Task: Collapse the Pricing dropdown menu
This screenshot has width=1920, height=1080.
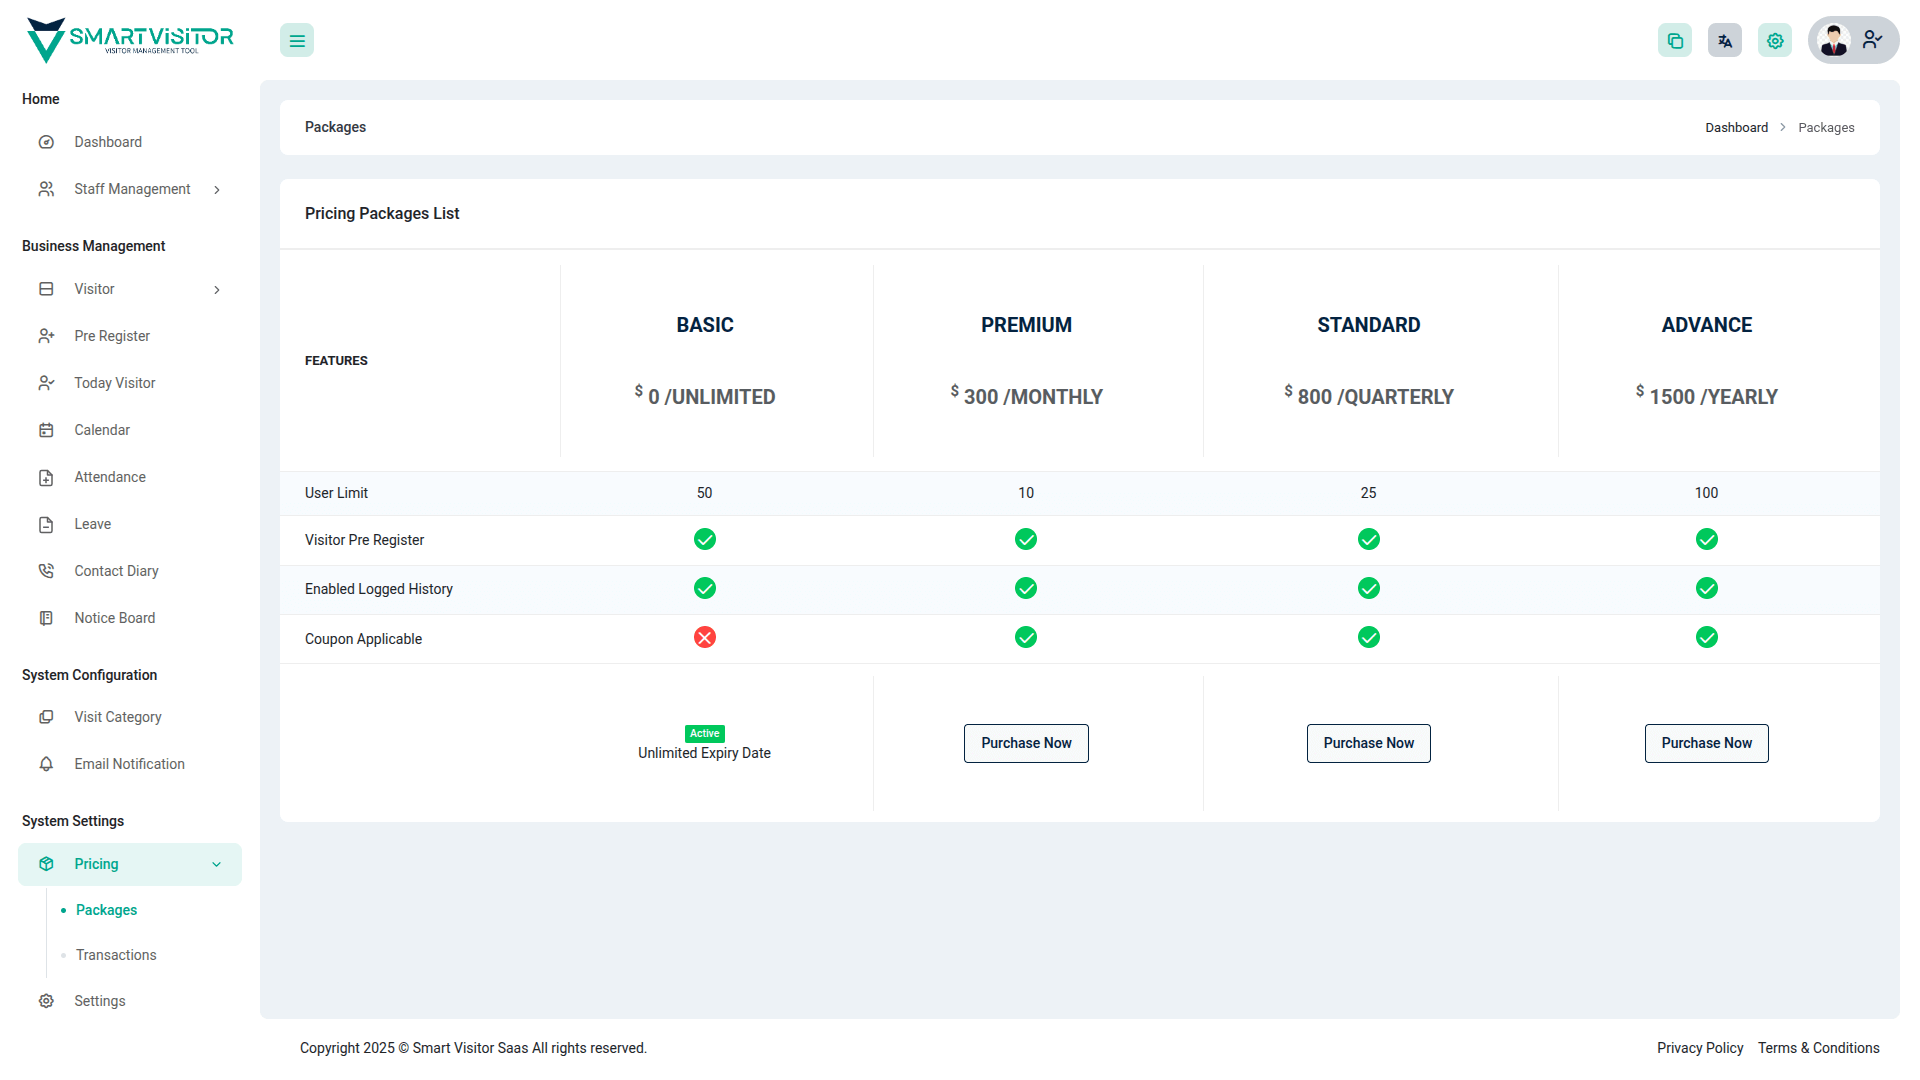Action: (217, 865)
